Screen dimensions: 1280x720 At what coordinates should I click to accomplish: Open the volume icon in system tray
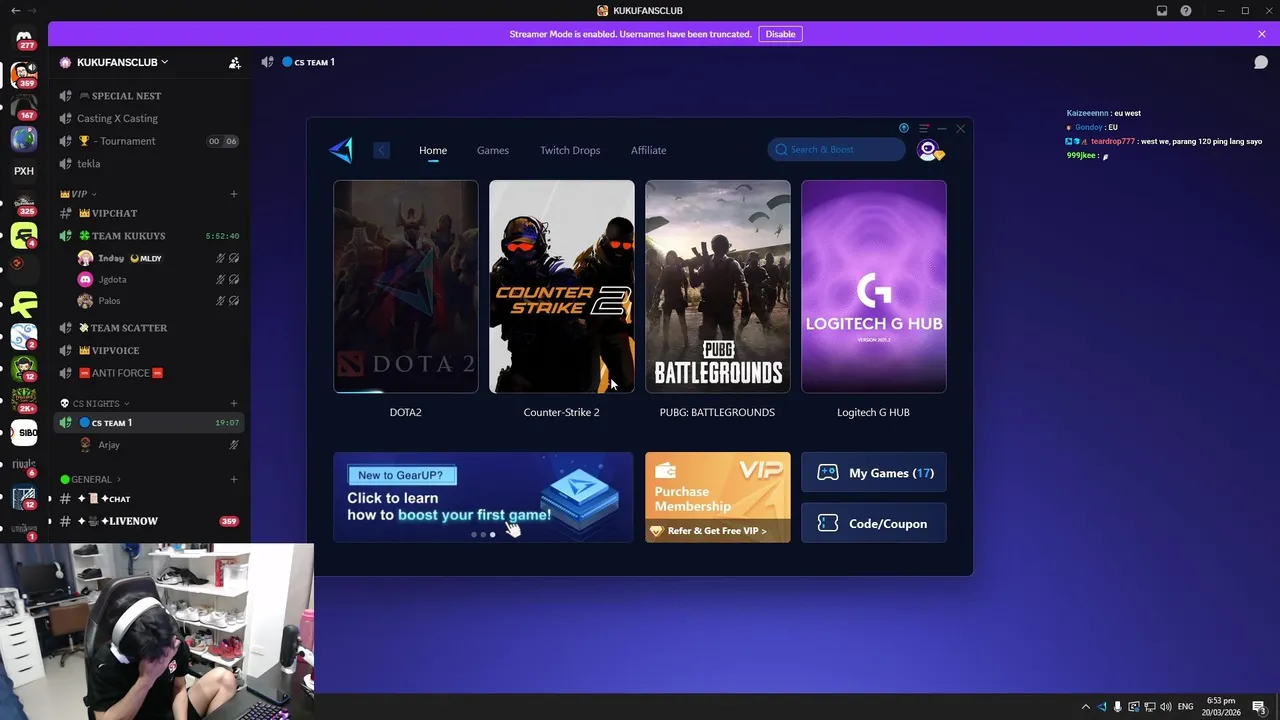click(1166, 707)
